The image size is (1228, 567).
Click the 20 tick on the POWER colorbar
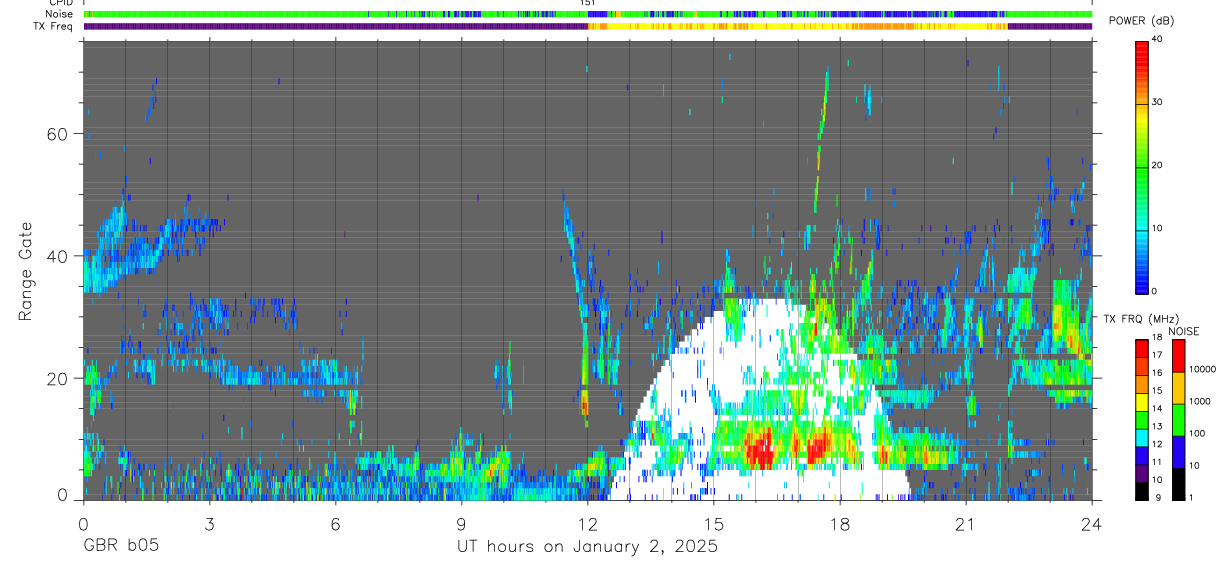pyautogui.click(x=1157, y=165)
